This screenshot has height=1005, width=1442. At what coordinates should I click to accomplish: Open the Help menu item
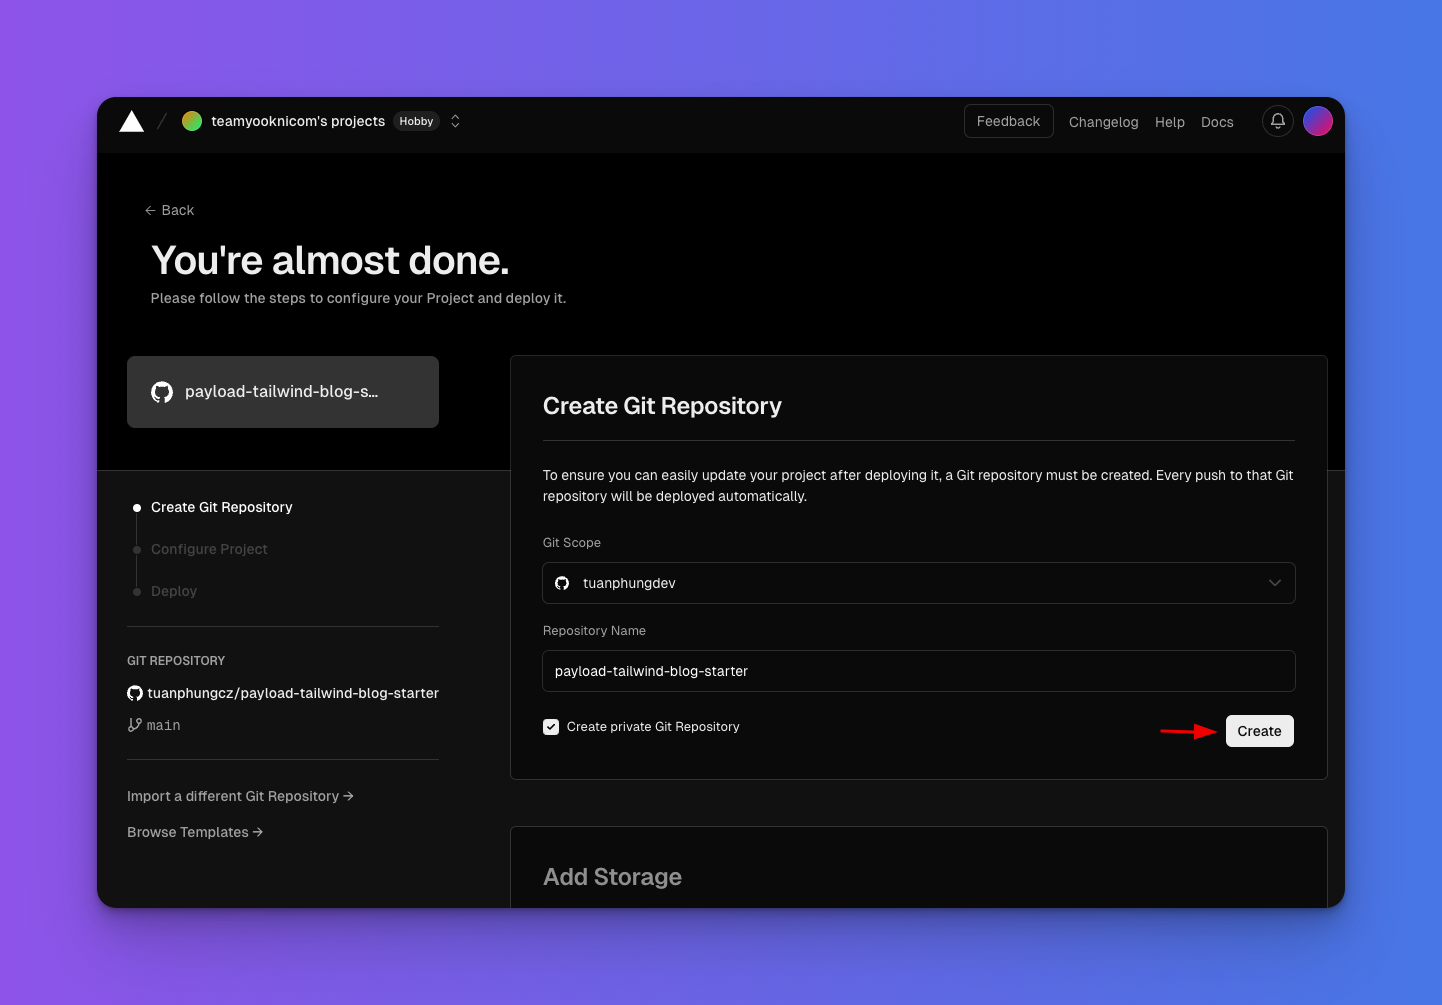(x=1170, y=122)
